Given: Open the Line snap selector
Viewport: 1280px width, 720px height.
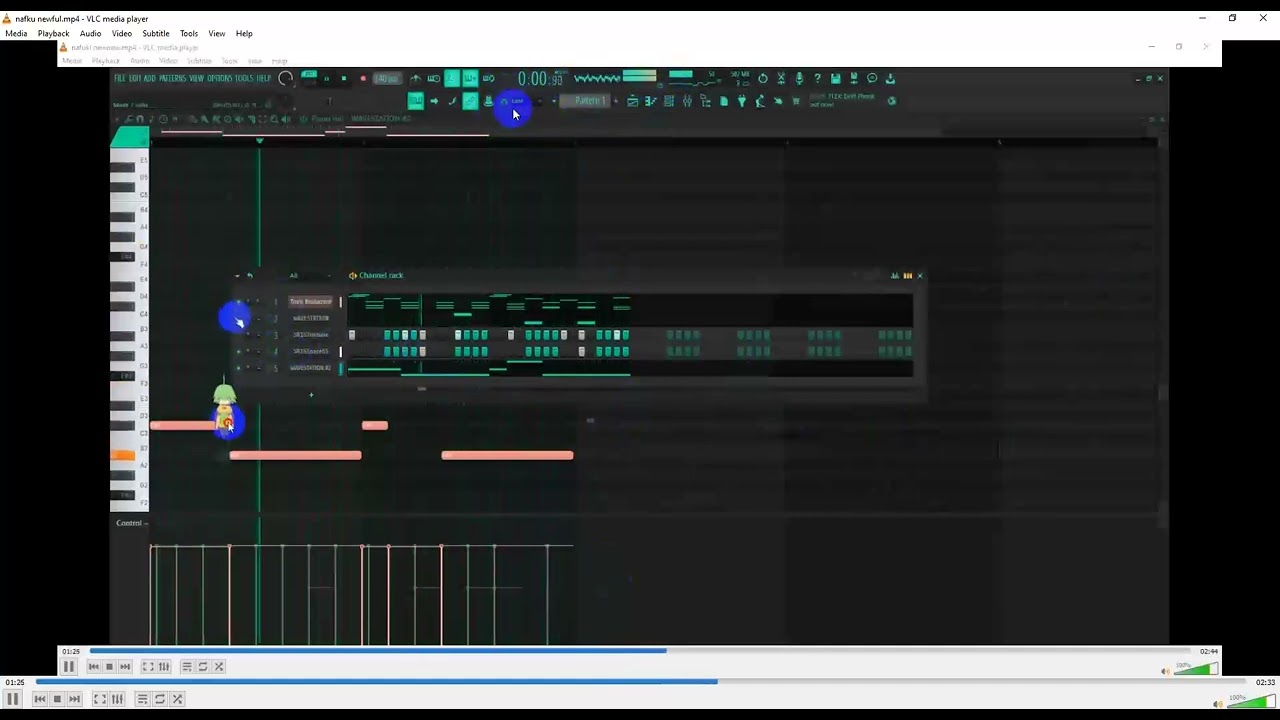Looking at the screenshot, I should [x=517, y=101].
